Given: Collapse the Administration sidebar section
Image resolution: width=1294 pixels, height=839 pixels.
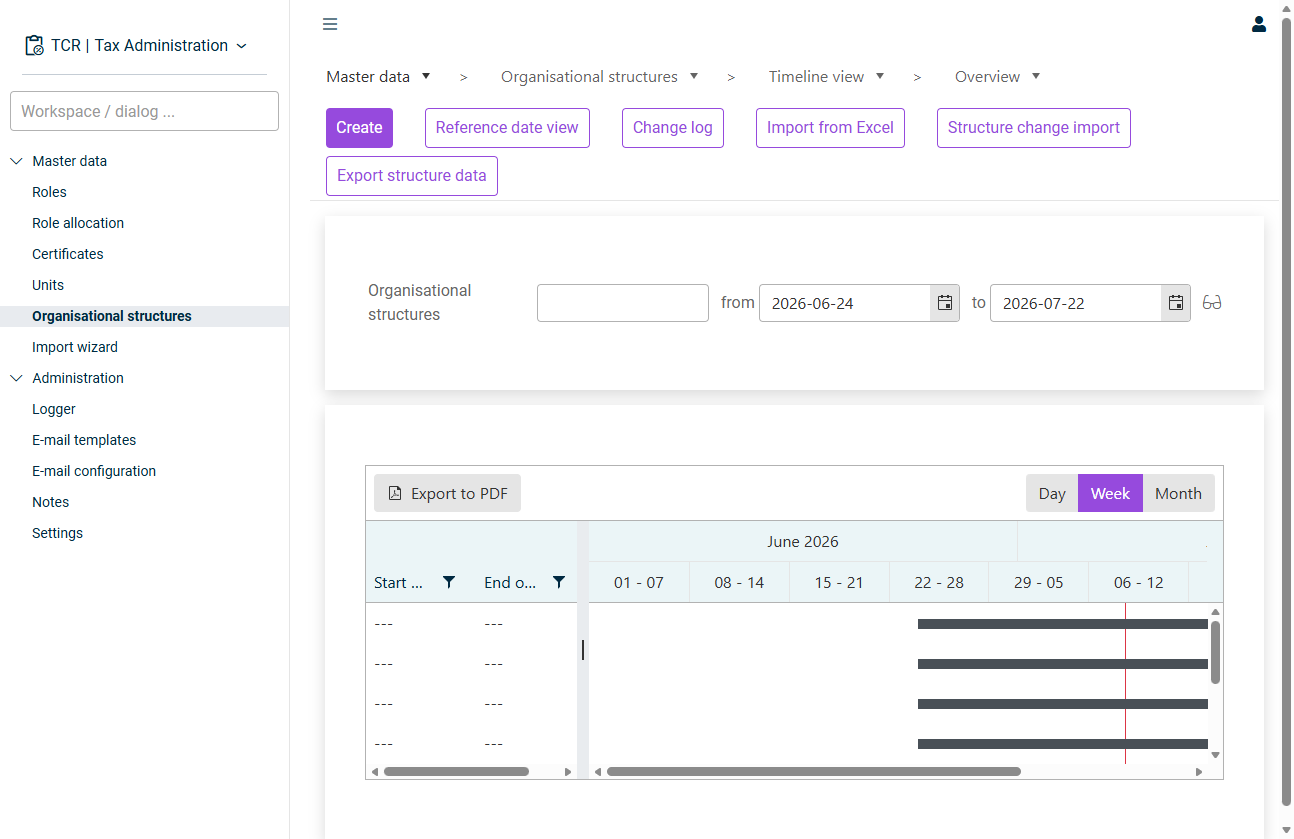Looking at the screenshot, I should [16, 378].
